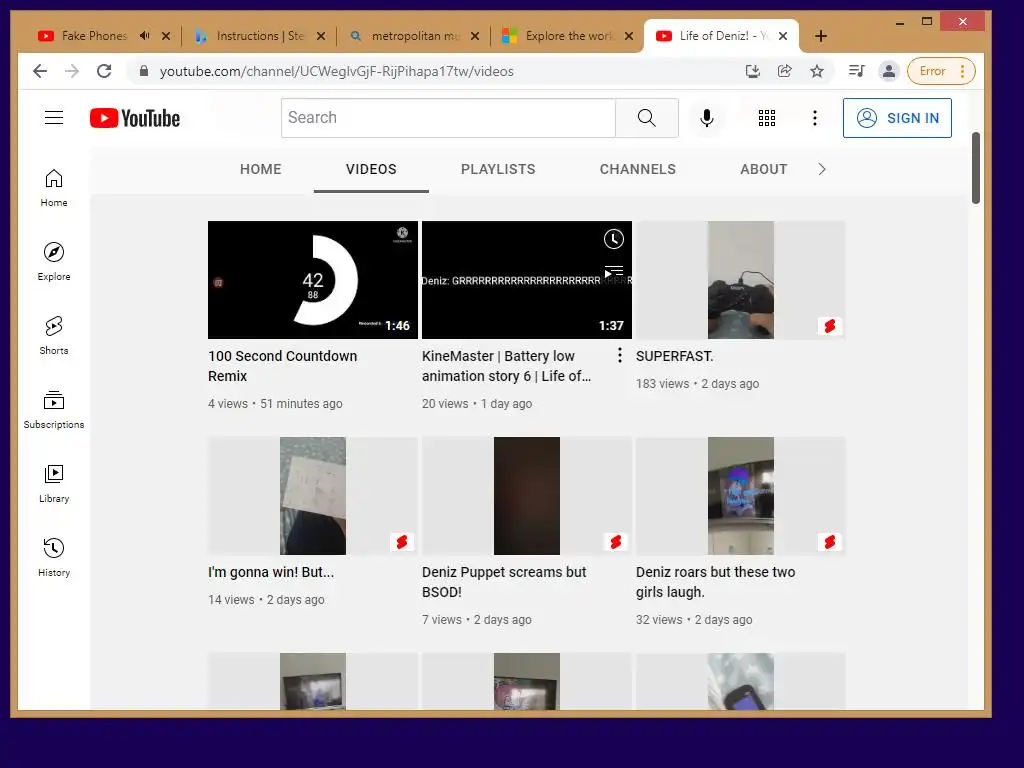Click inside the YouTube Search field

coord(449,118)
